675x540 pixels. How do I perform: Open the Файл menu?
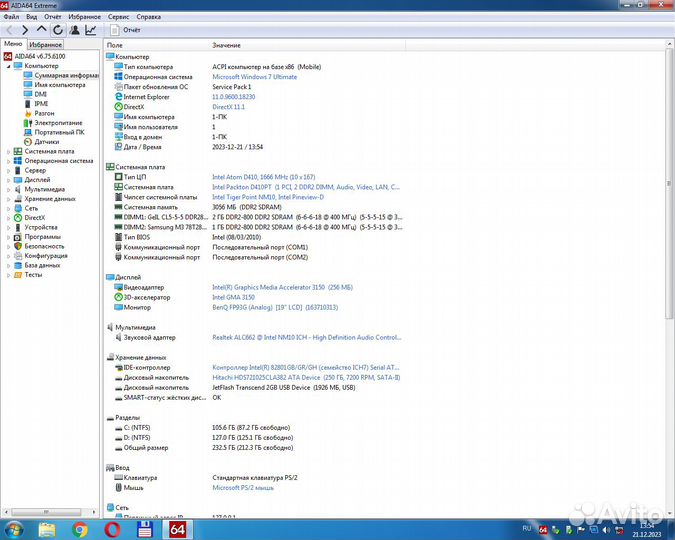pyautogui.click(x=11, y=17)
